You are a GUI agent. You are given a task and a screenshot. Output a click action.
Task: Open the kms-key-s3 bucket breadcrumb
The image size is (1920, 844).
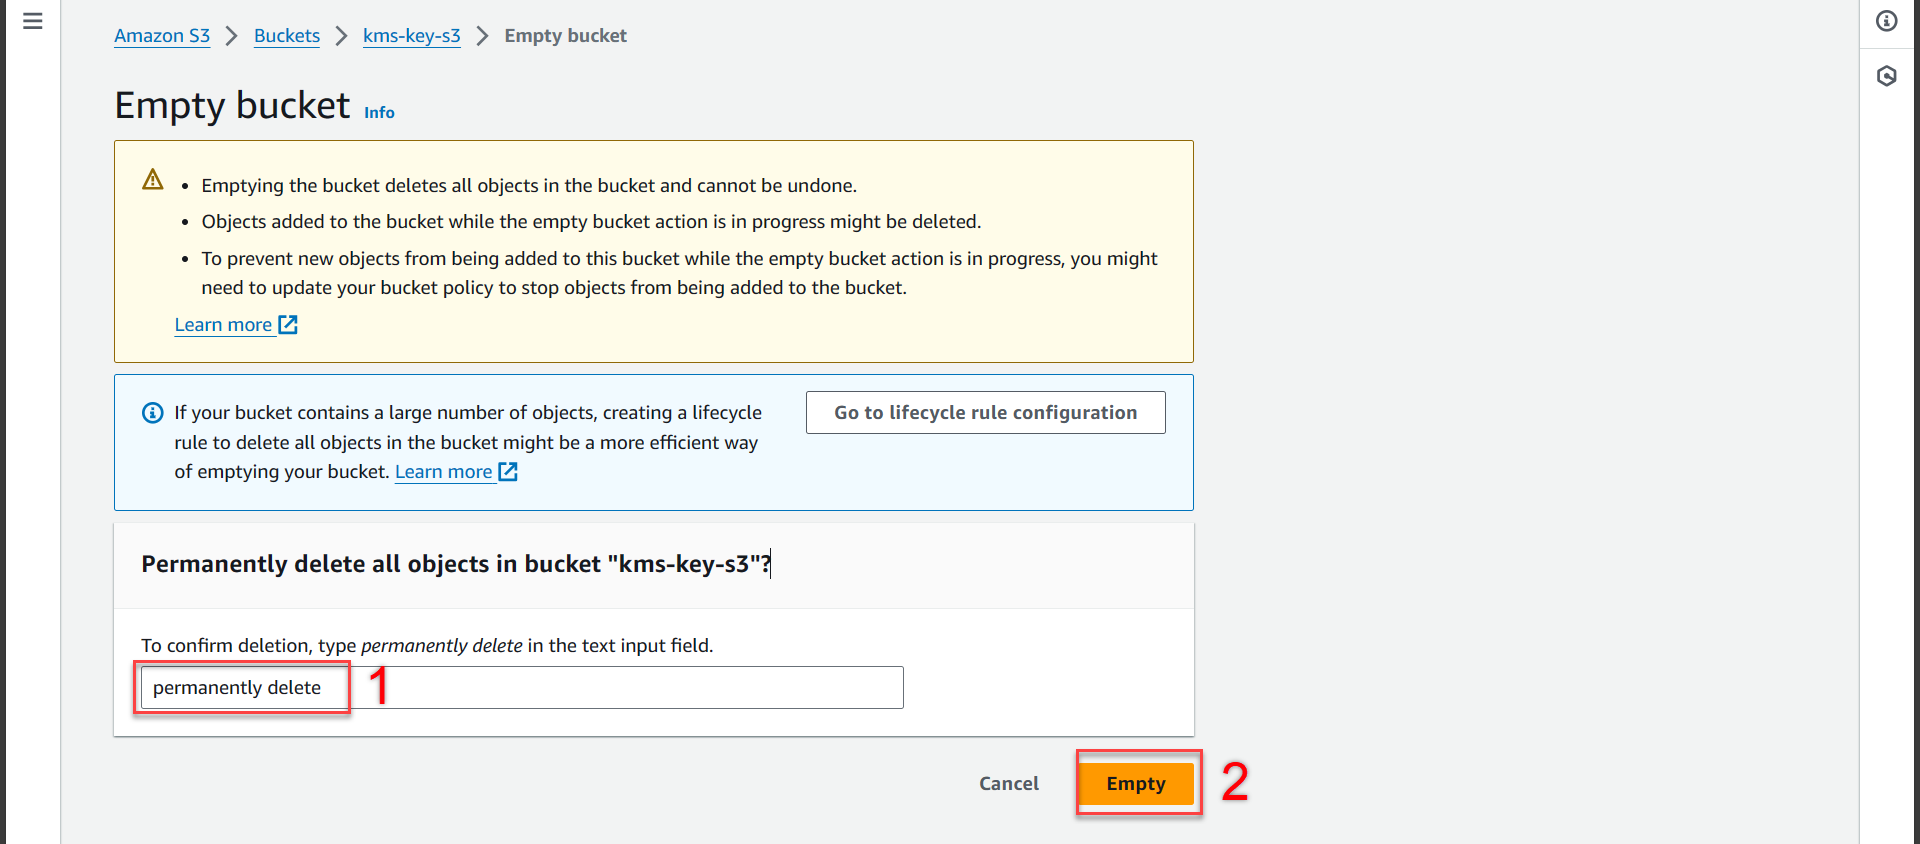click(412, 36)
